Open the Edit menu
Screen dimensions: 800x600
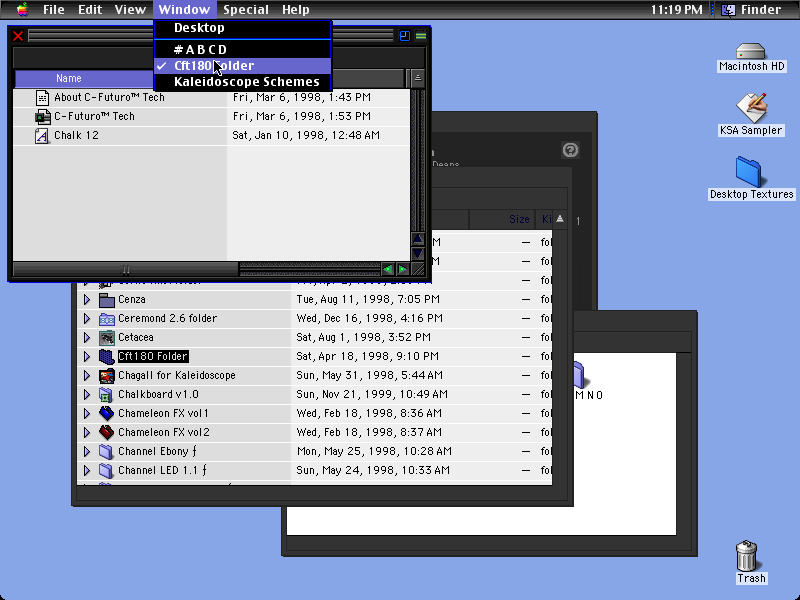click(x=90, y=9)
